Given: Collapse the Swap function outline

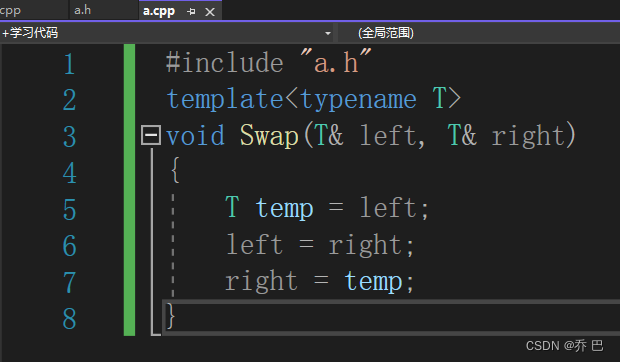Looking at the screenshot, I should [x=151, y=135].
